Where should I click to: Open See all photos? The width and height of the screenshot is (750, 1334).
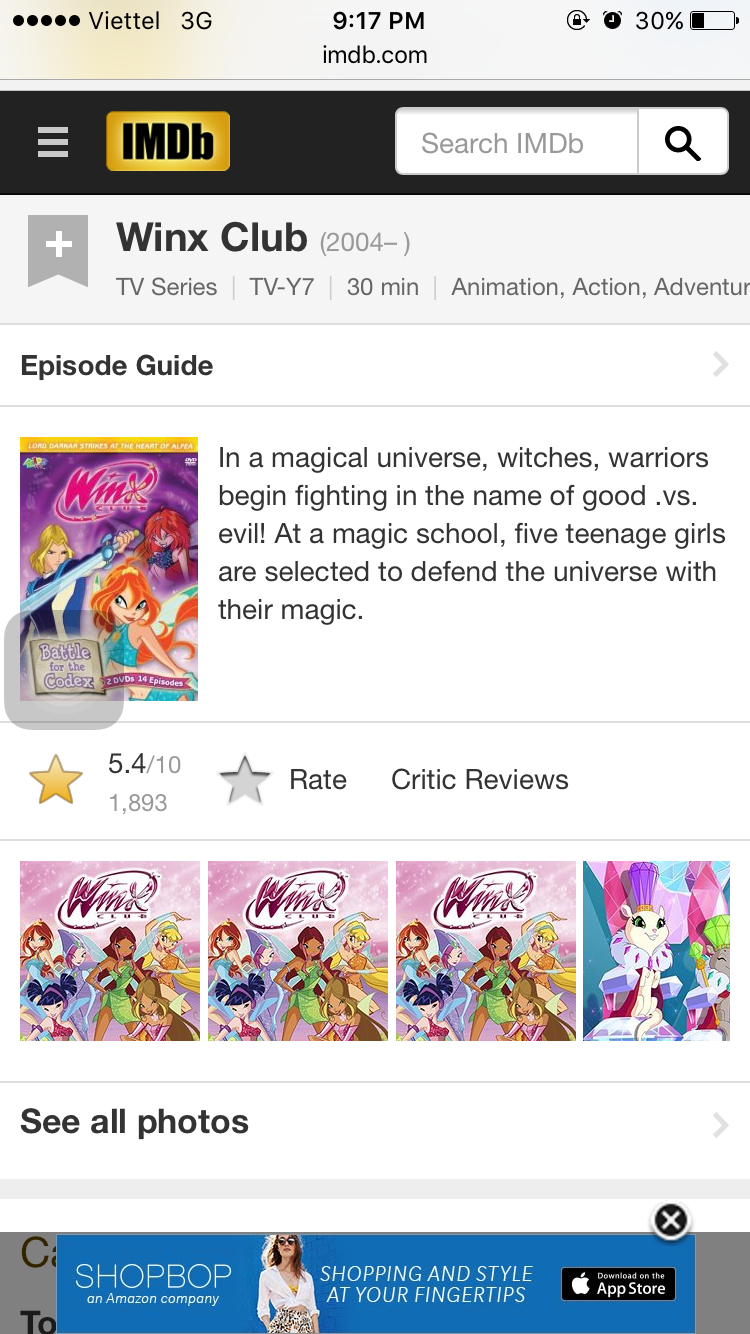375,1123
